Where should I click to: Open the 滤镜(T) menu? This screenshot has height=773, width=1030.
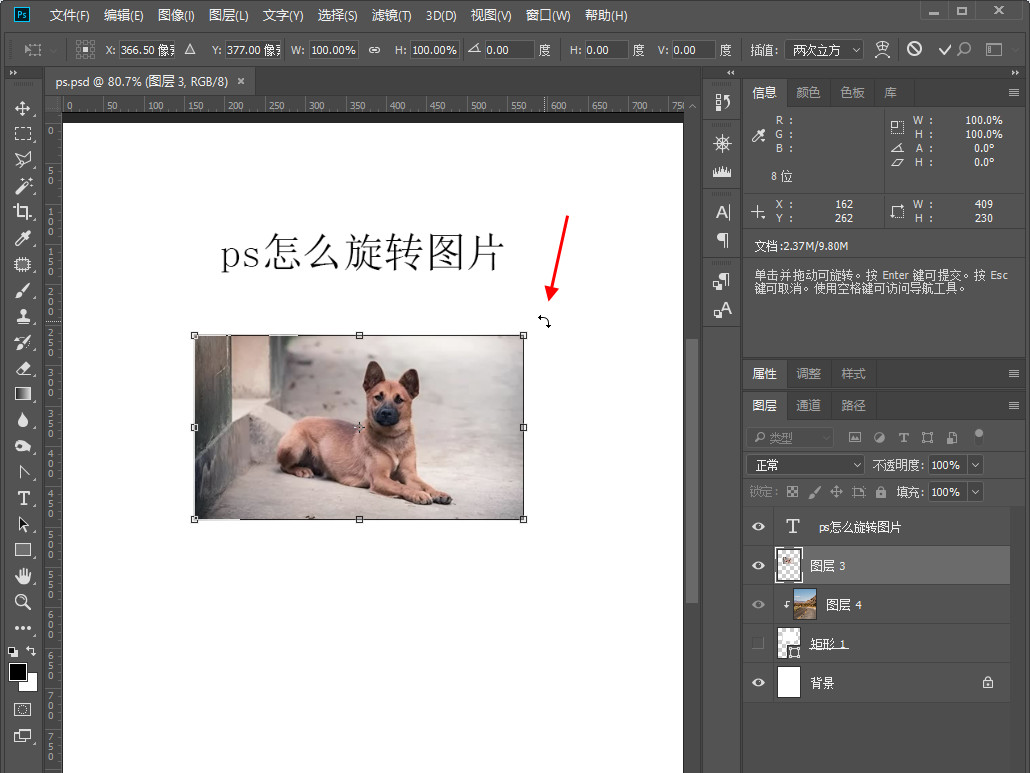[x=391, y=16]
